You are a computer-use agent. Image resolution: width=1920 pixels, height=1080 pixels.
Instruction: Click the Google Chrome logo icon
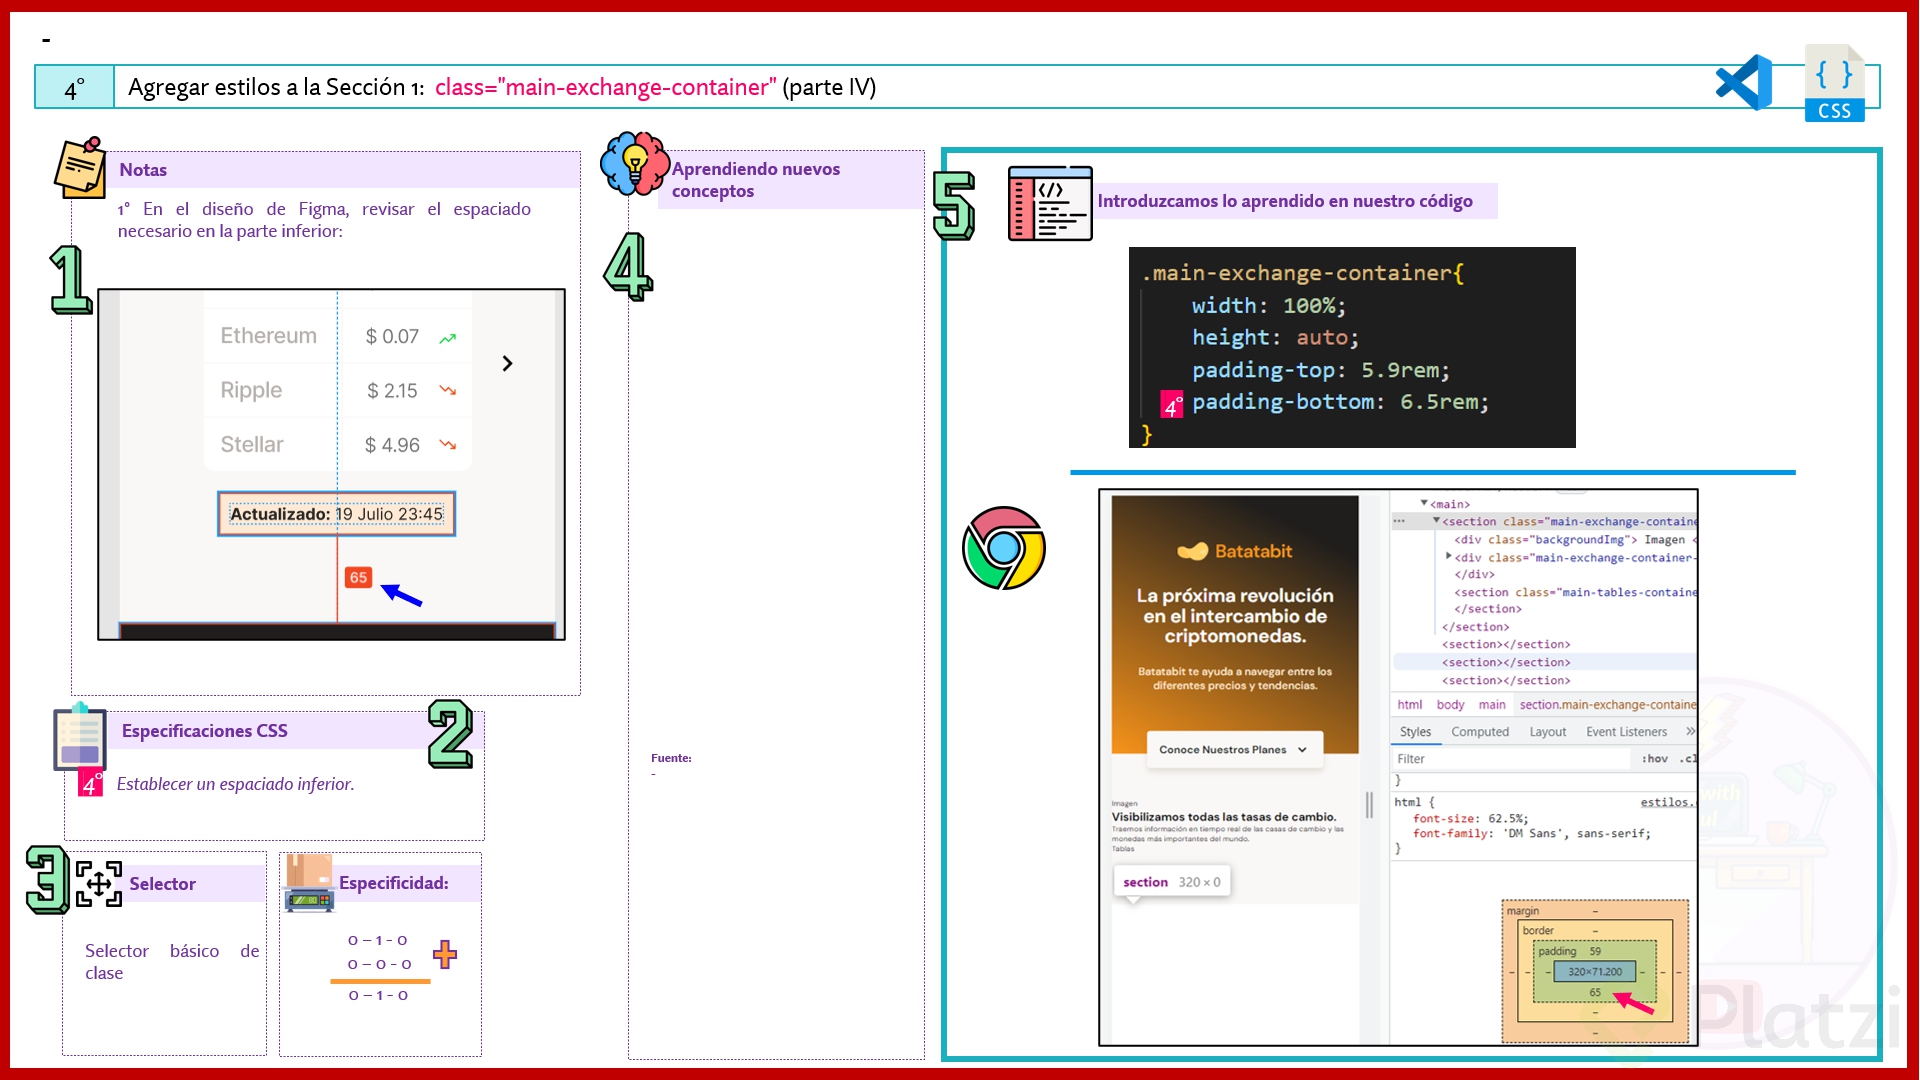(1003, 548)
